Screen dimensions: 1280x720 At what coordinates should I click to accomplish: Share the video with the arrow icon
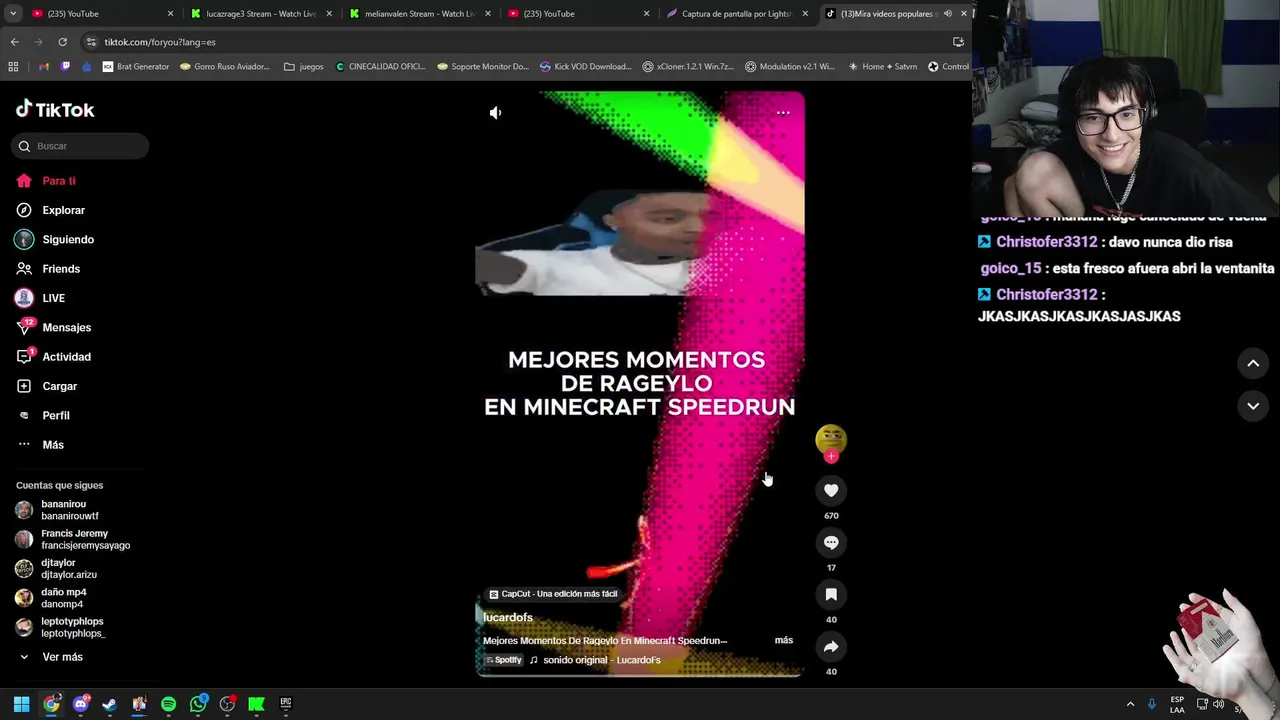(831, 646)
